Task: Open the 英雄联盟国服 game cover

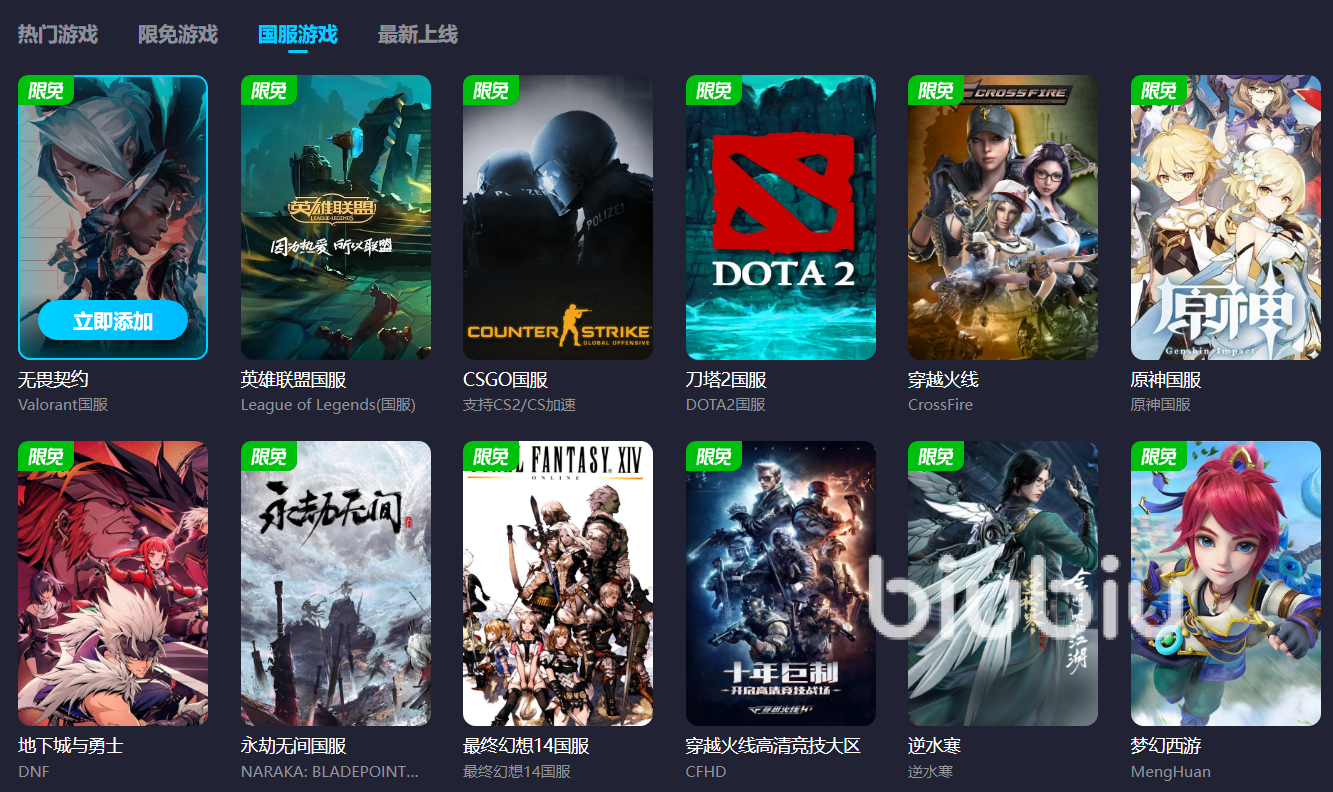Action: (x=336, y=217)
